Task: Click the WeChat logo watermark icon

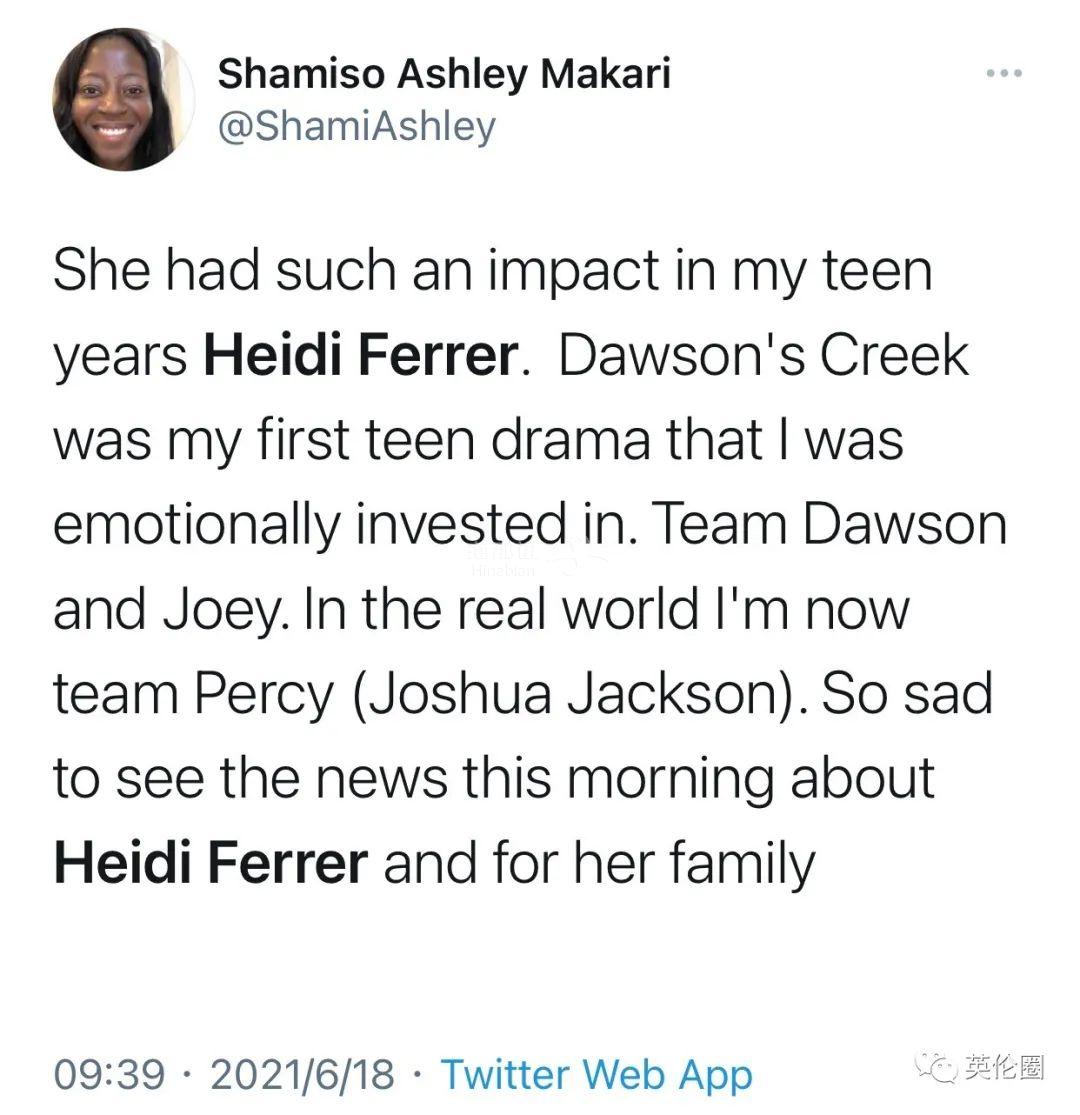Action: [x=937, y=1067]
